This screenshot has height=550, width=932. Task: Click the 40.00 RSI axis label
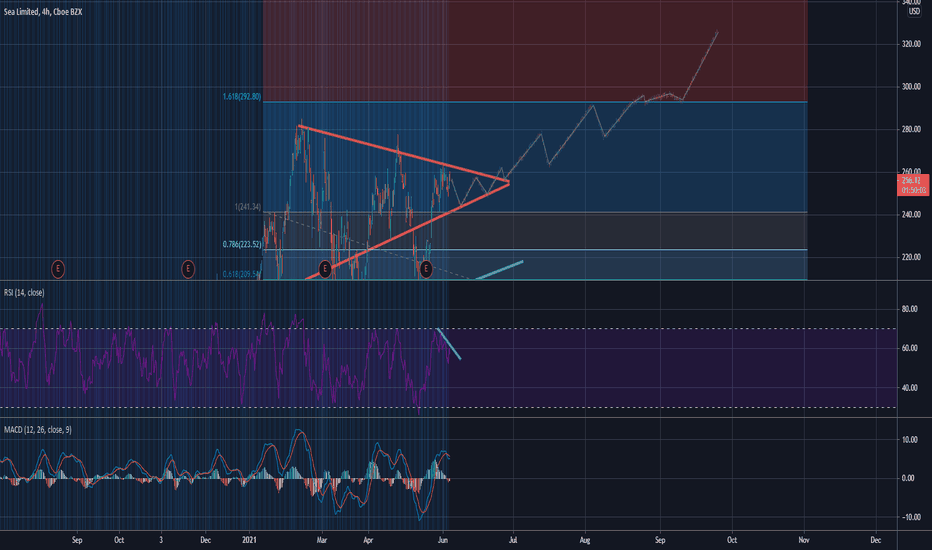coord(909,388)
